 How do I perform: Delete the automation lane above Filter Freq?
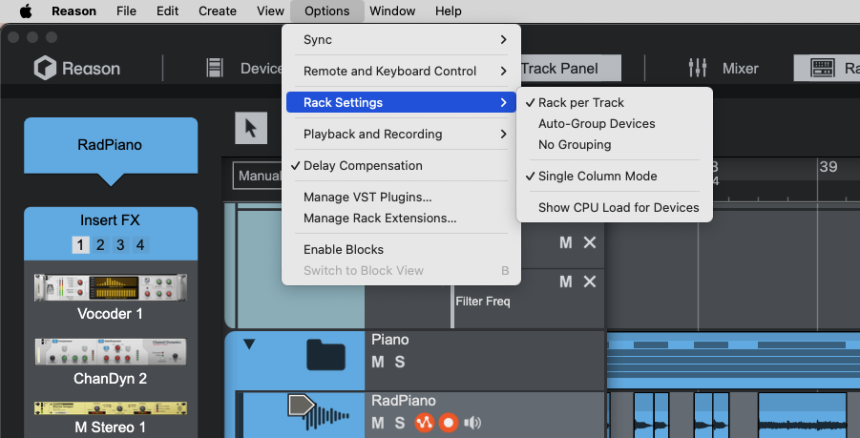[x=590, y=242]
